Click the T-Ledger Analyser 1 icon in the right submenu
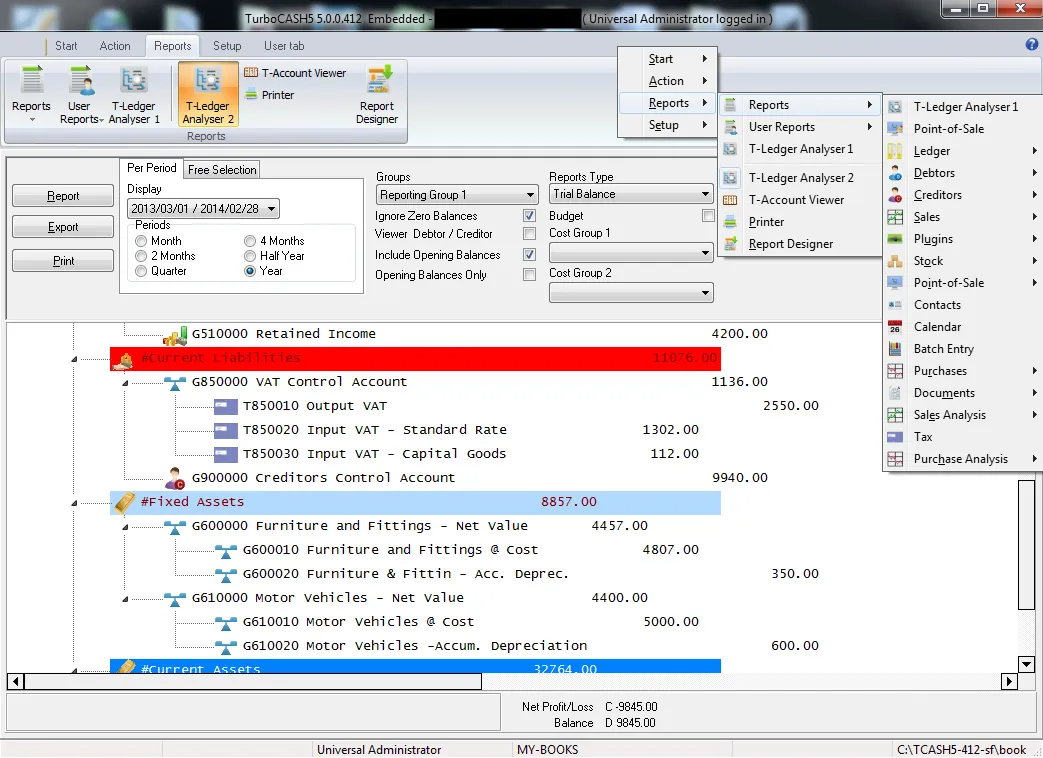The height and width of the screenshot is (758, 1043). [x=895, y=107]
